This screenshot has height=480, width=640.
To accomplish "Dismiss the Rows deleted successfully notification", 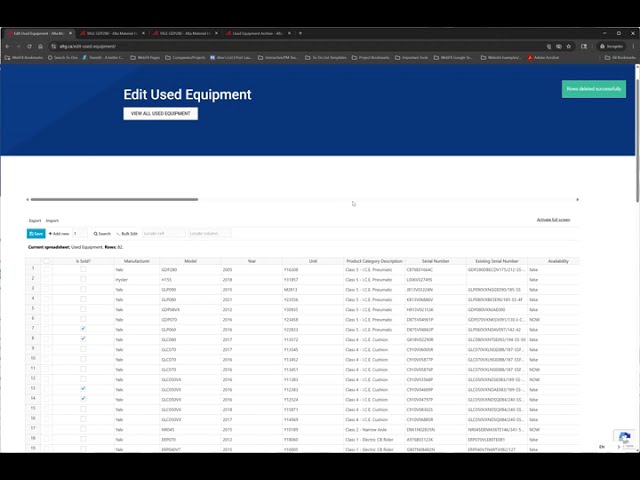I will tap(594, 89).
